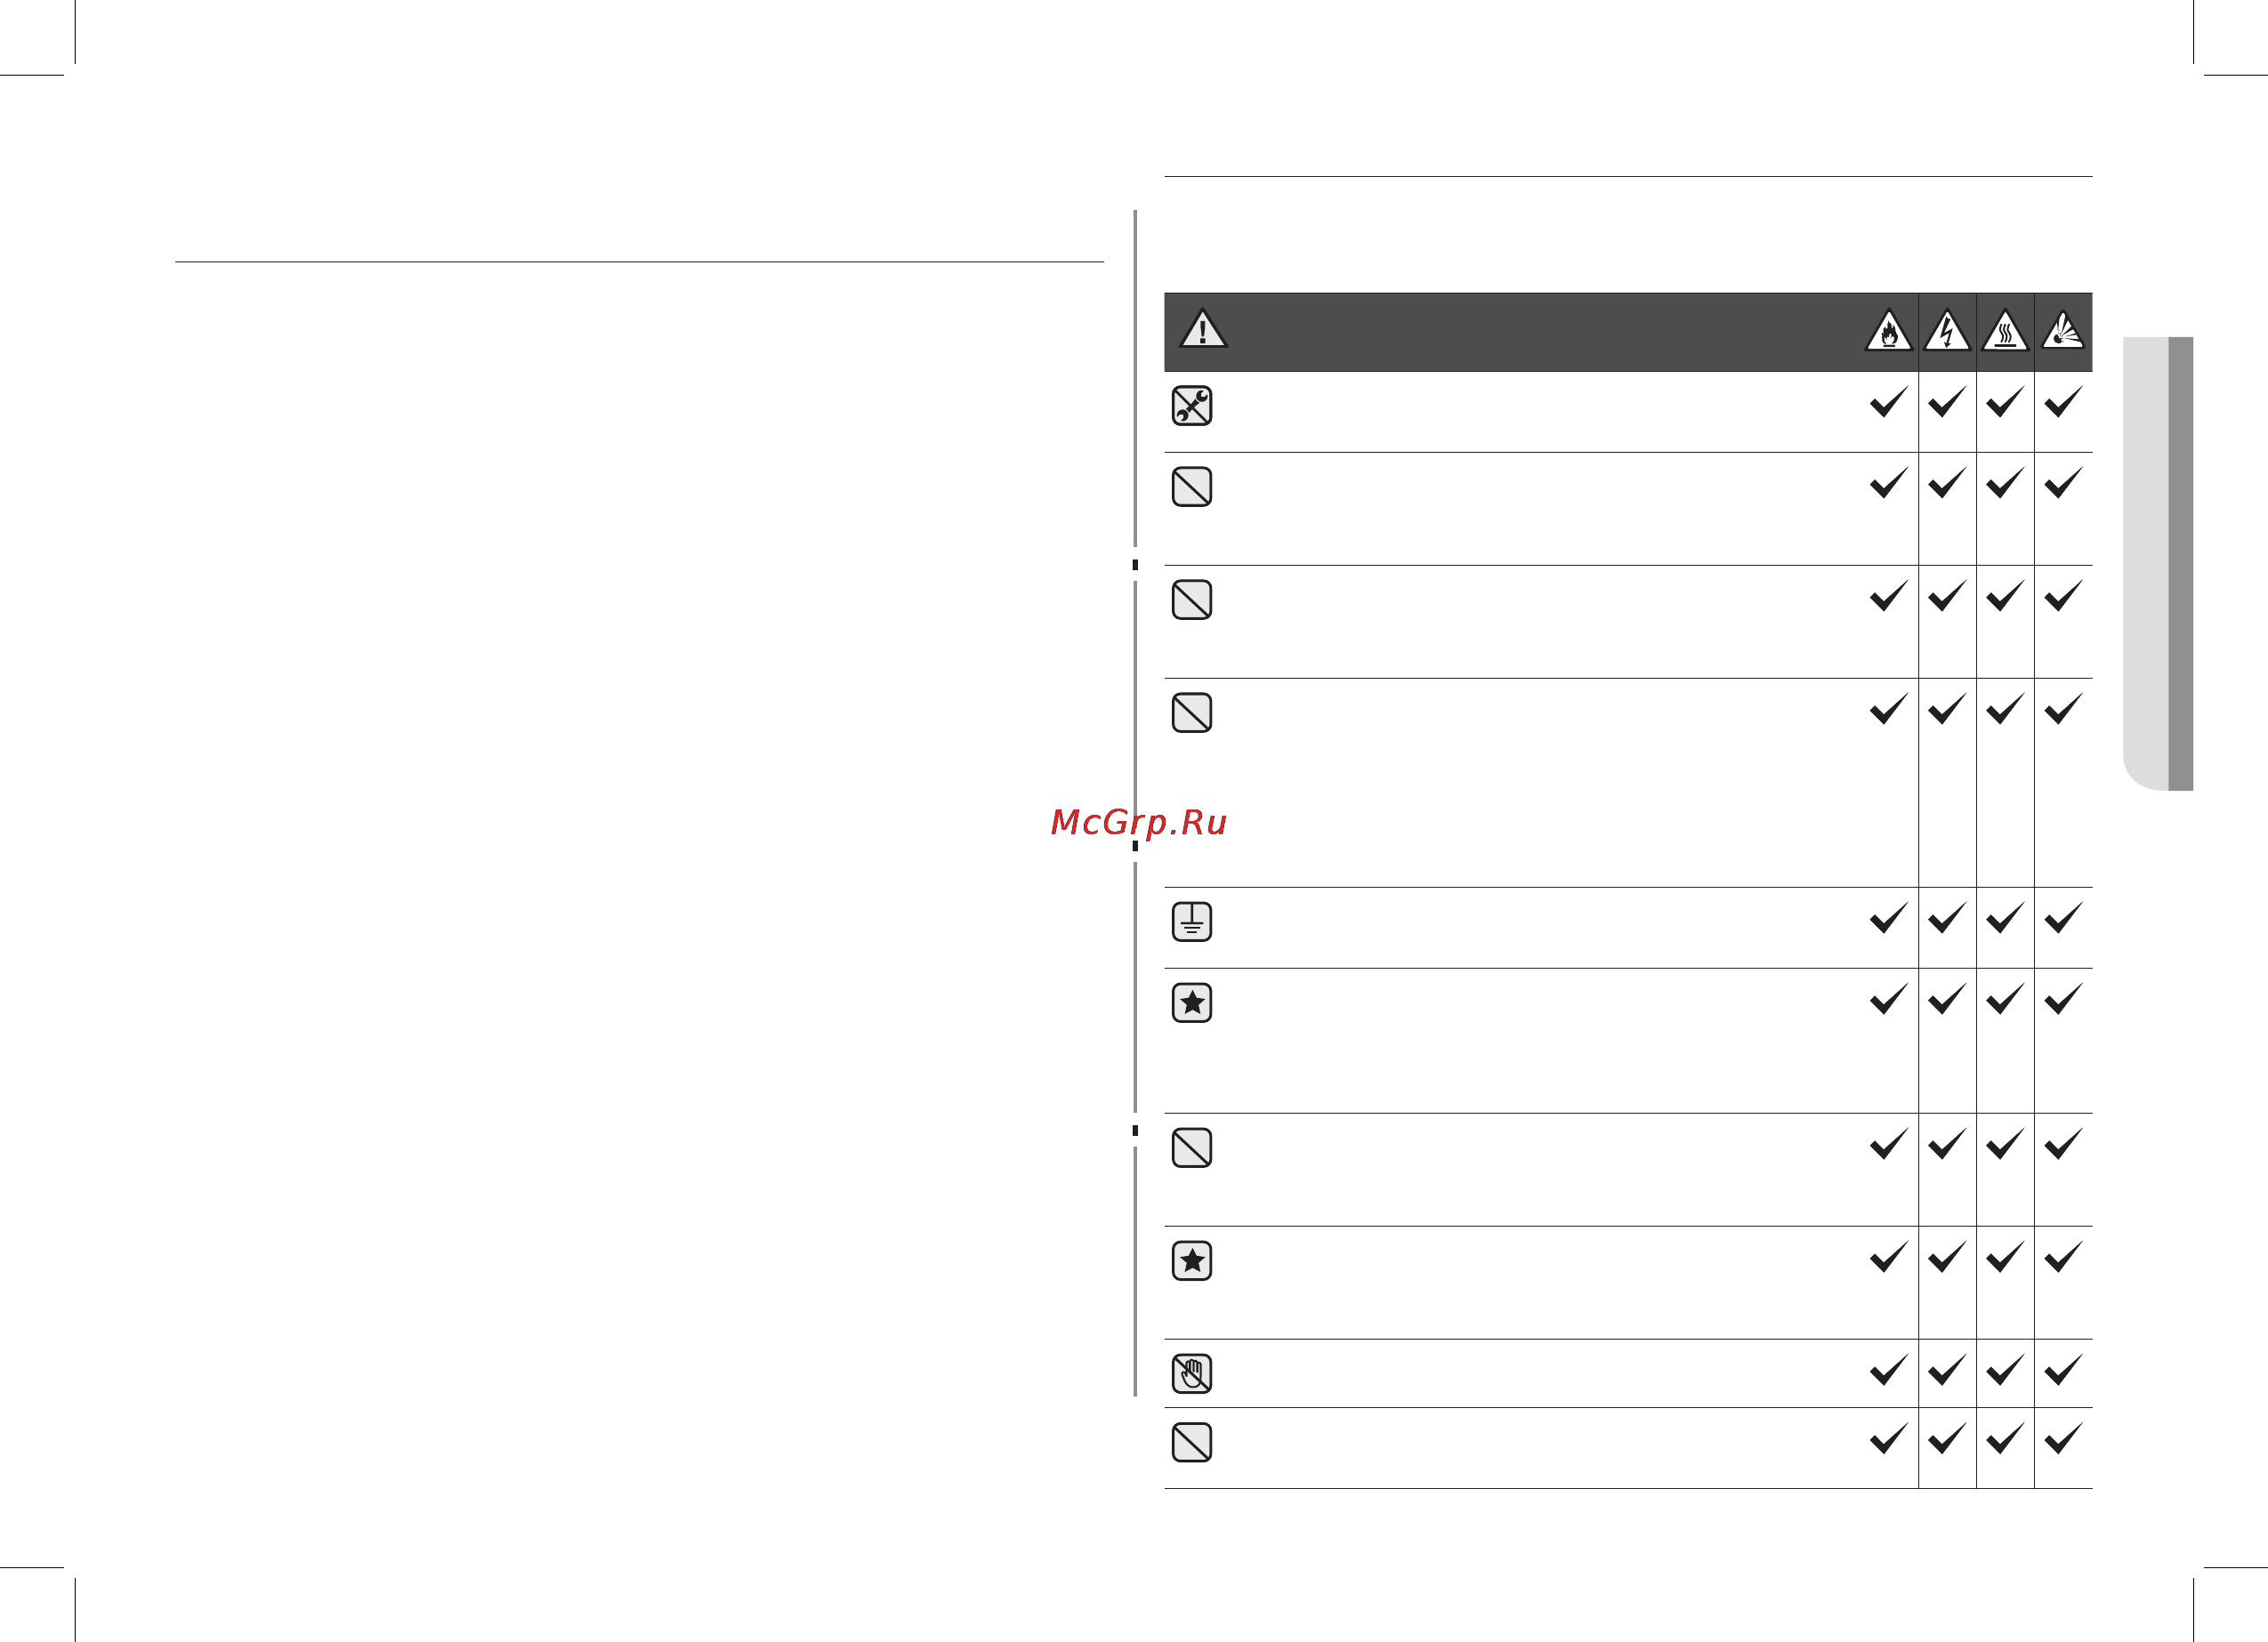This screenshot has width=2268, height=1642.
Task: Click the prohibited icon below the hand icon
Action: [1192, 1442]
